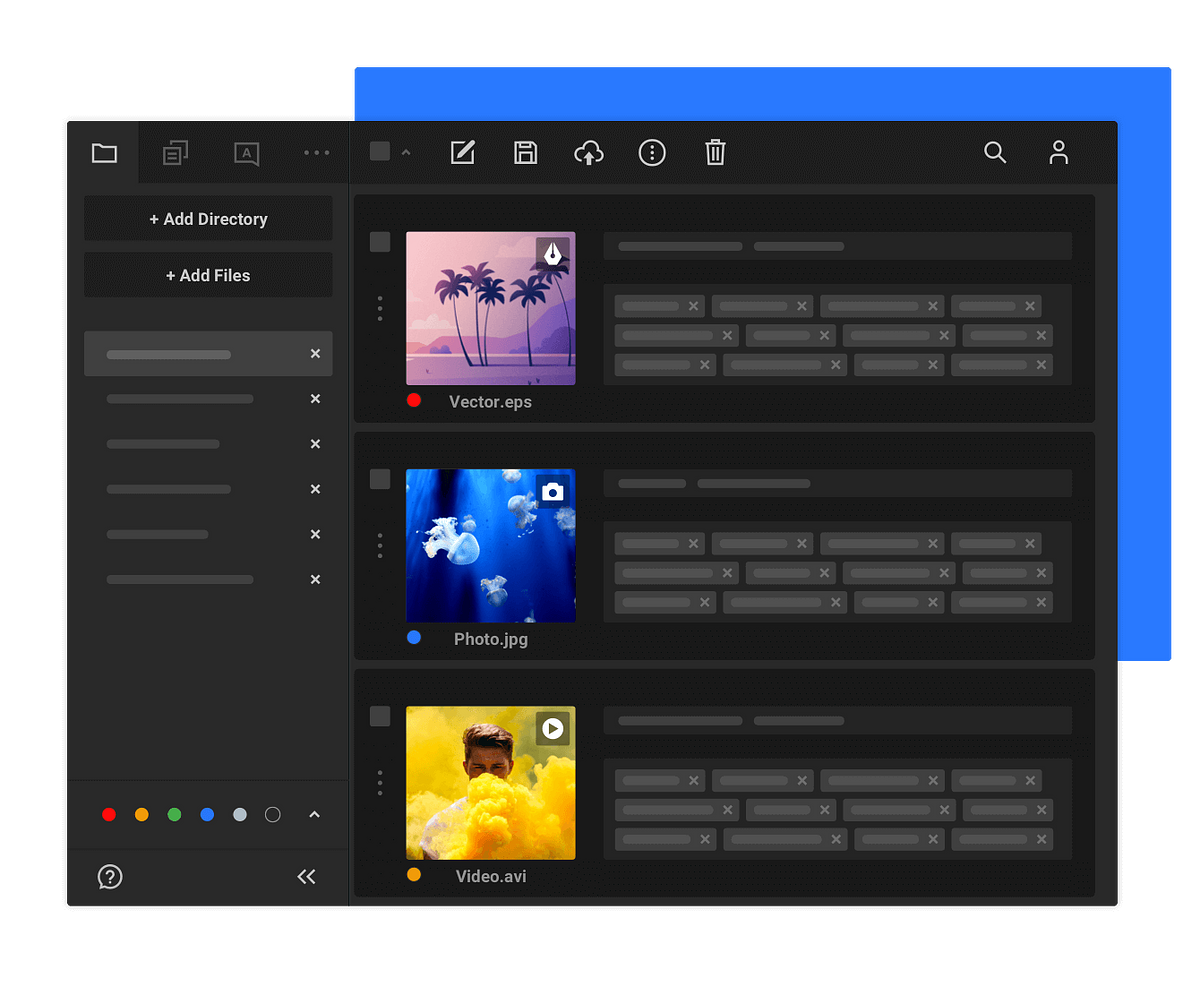1200x996 pixels.
Task: Click the camera photo type icon
Action: pyautogui.click(x=552, y=491)
